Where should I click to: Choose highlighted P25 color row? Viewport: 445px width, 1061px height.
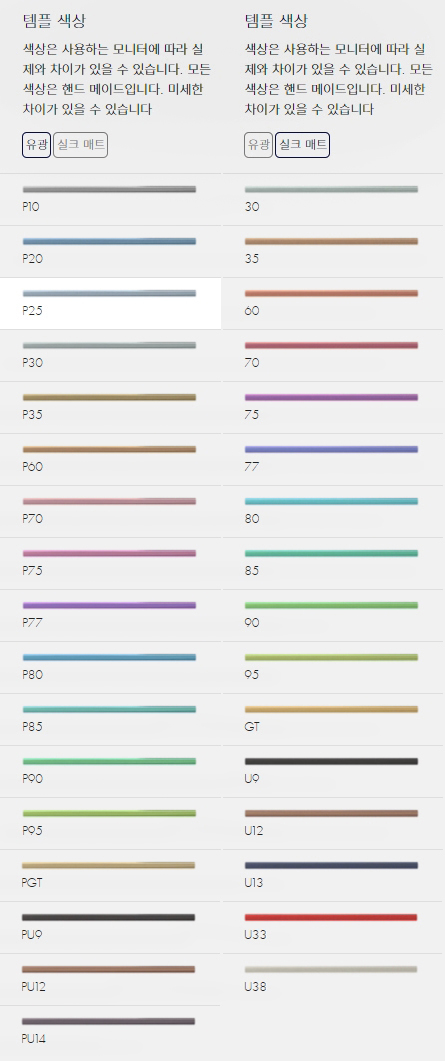[x=110, y=304]
